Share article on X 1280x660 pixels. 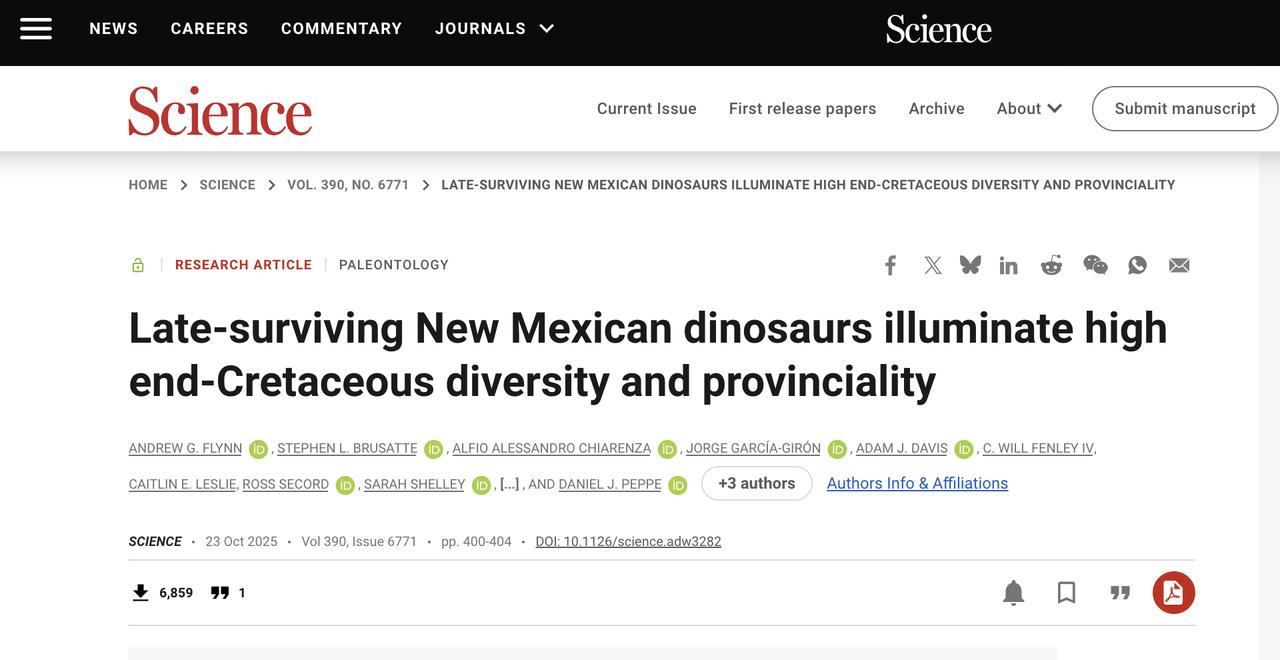point(932,265)
